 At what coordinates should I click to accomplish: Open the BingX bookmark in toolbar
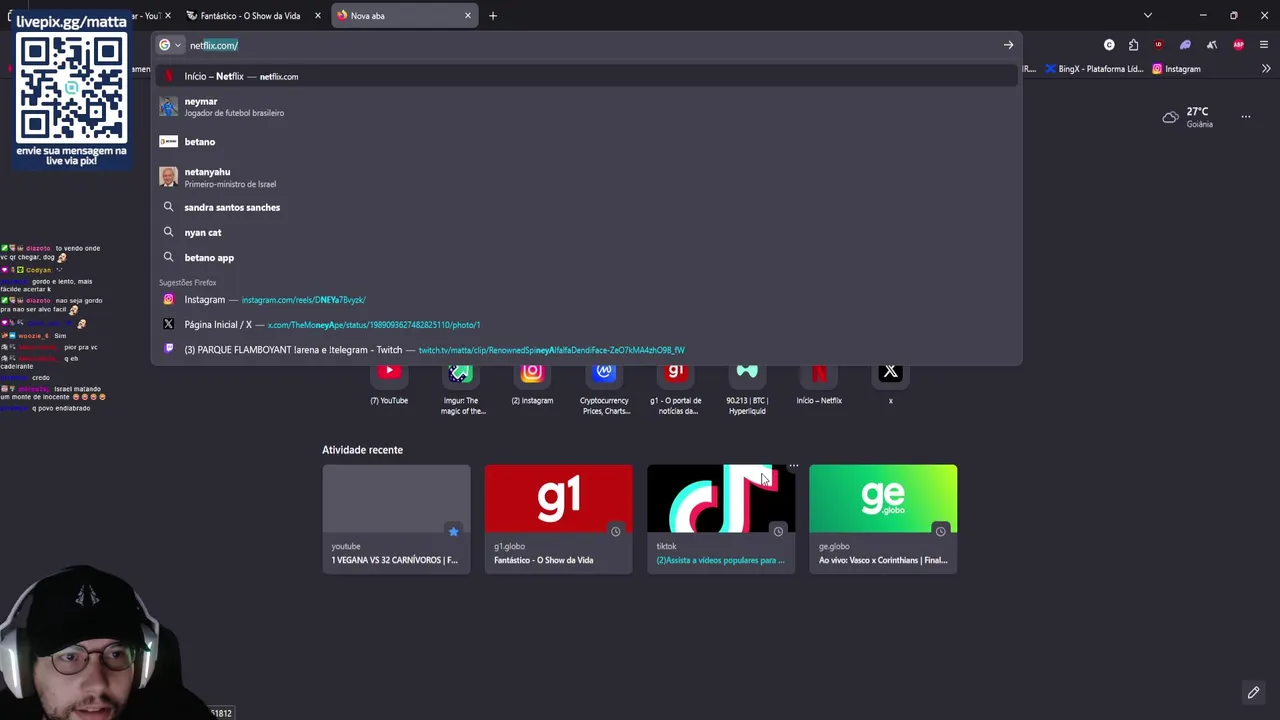[1093, 69]
